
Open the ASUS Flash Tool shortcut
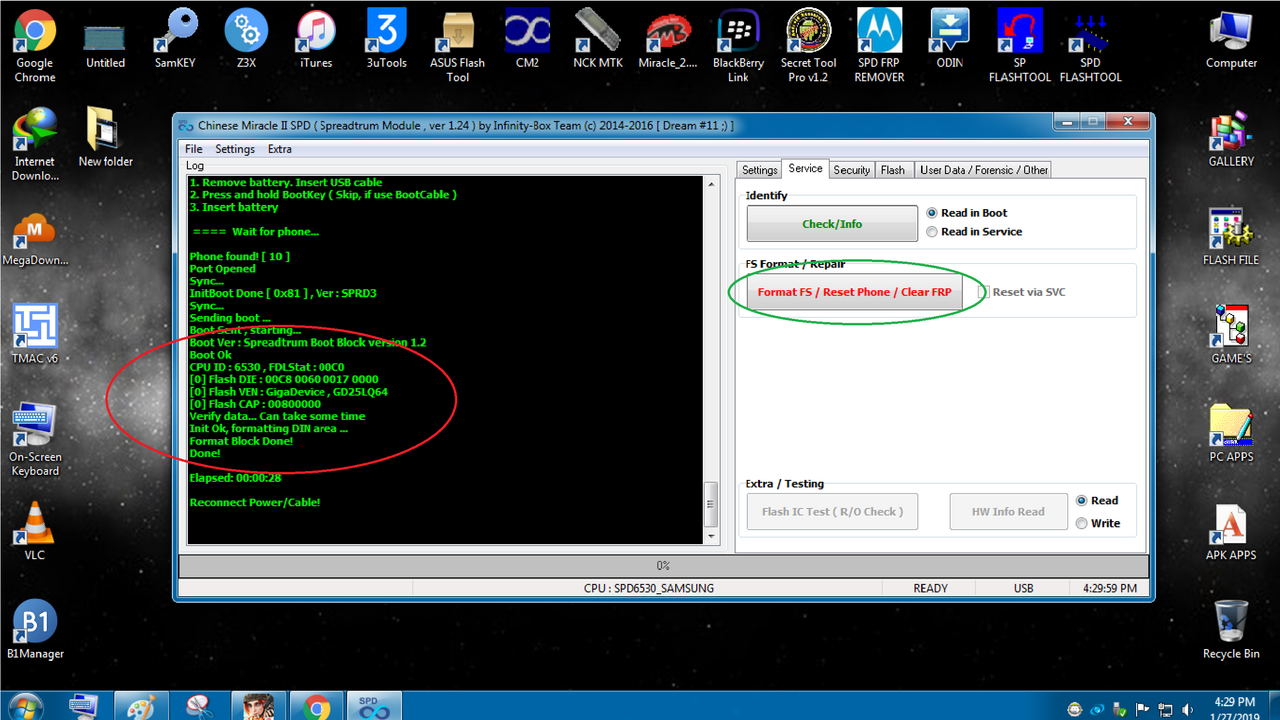pyautogui.click(x=457, y=45)
